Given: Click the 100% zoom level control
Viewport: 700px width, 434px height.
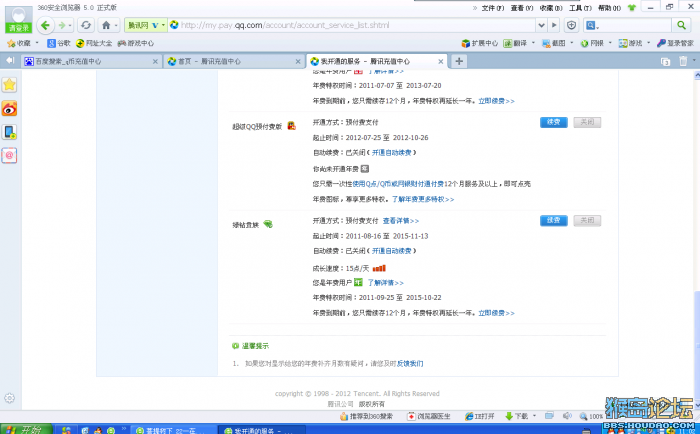Looking at the screenshot, I should tap(592, 416).
